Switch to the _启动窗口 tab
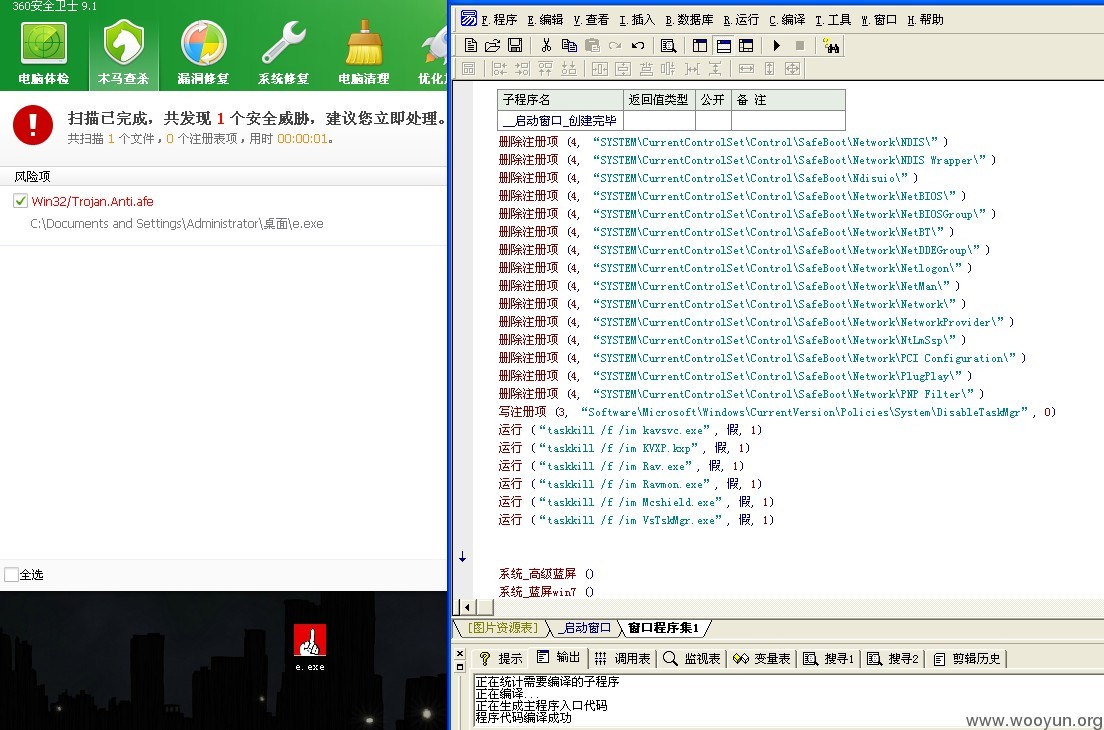Screen dimensions: 1104x730 pos(584,627)
